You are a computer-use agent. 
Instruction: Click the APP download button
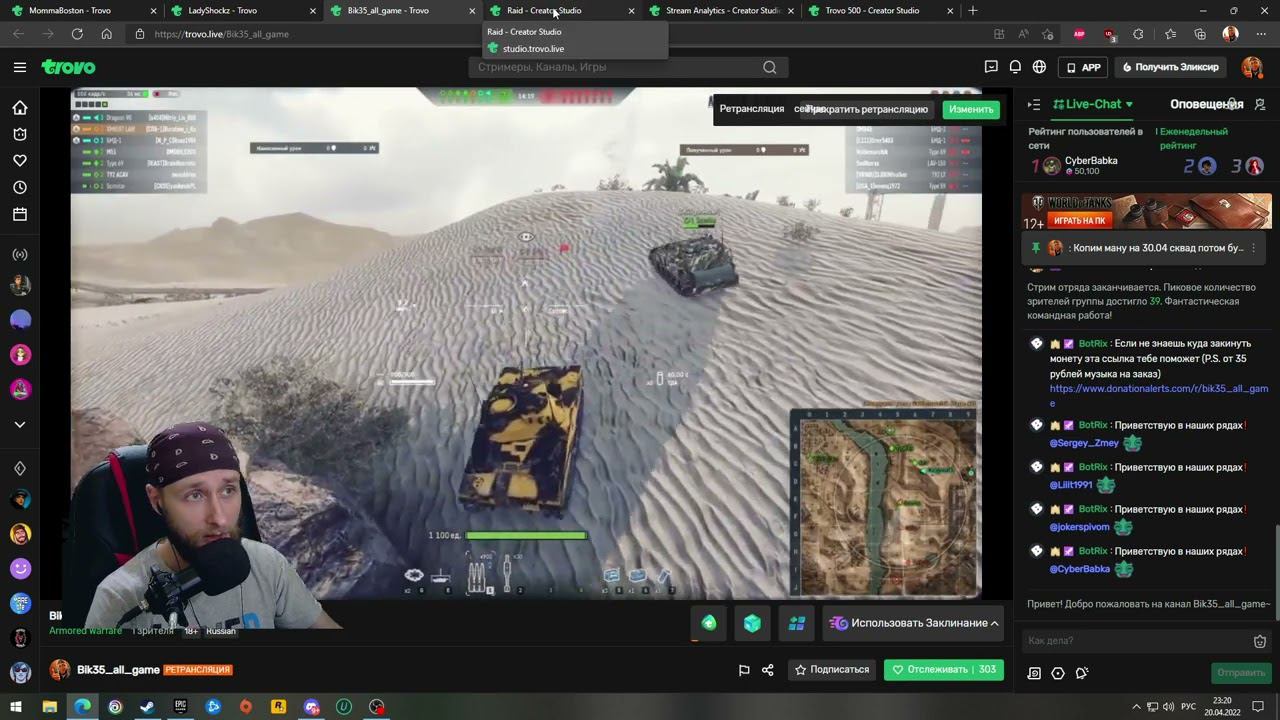(x=1083, y=67)
